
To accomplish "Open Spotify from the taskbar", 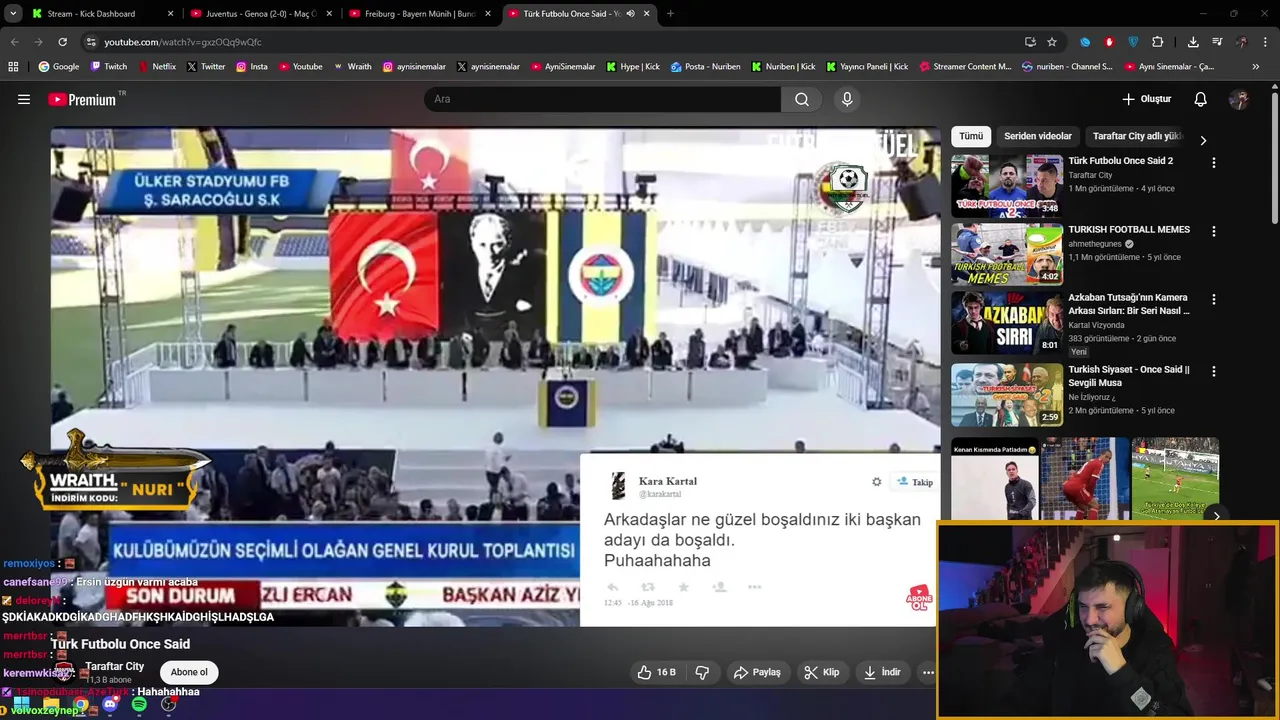I will tap(139, 705).
